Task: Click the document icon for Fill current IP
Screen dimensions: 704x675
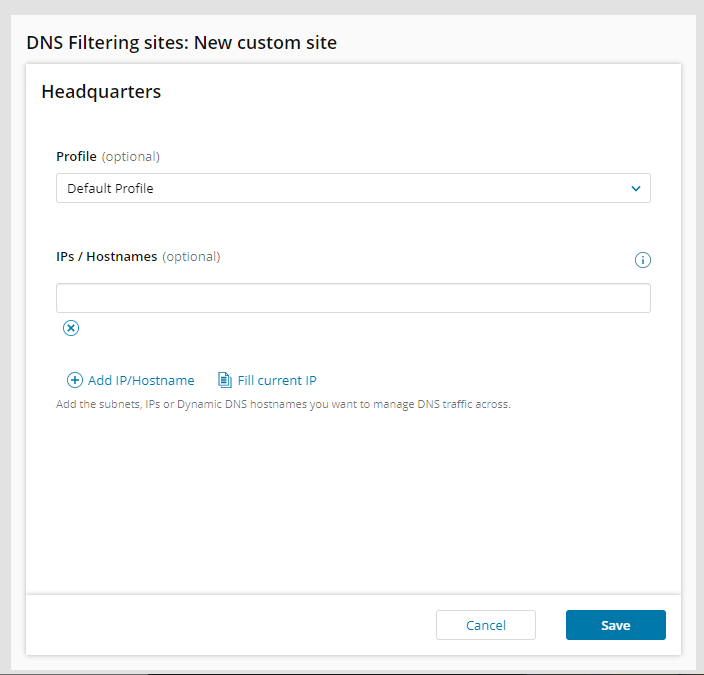Action: 225,380
